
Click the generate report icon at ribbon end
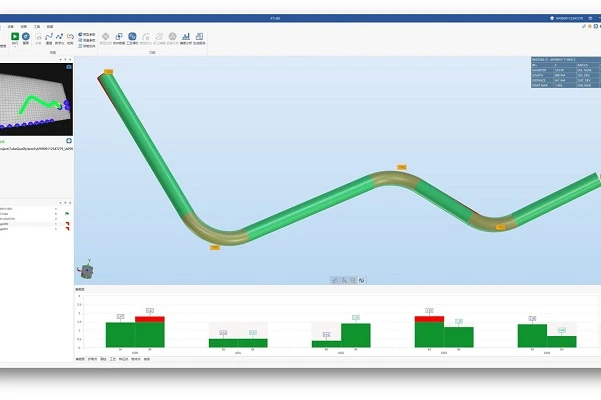coord(200,37)
